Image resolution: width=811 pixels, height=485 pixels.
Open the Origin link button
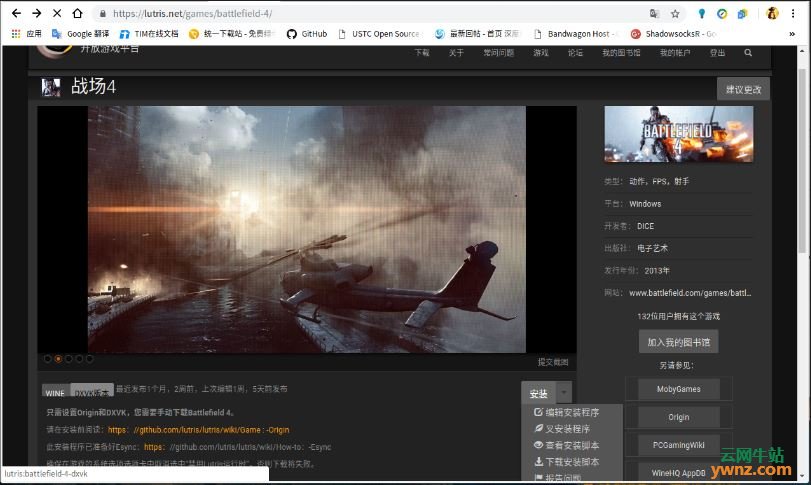click(x=679, y=417)
